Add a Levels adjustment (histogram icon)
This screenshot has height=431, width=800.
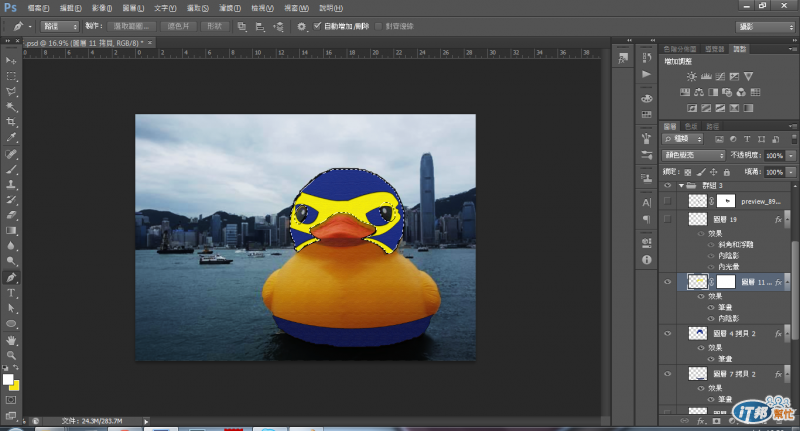pos(706,77)
